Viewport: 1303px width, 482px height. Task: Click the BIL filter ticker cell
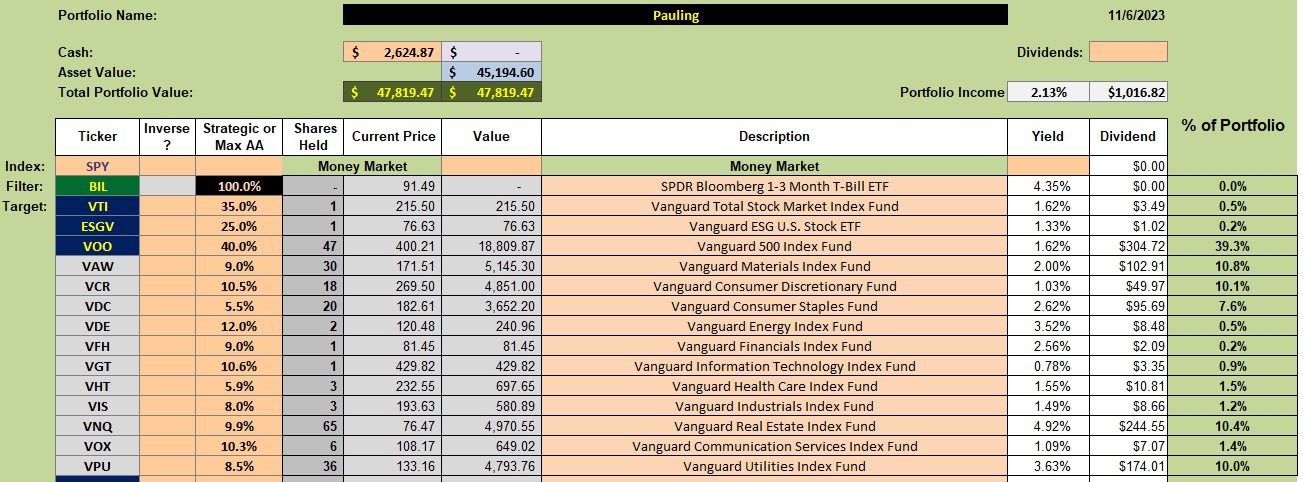tap(97, 186)
